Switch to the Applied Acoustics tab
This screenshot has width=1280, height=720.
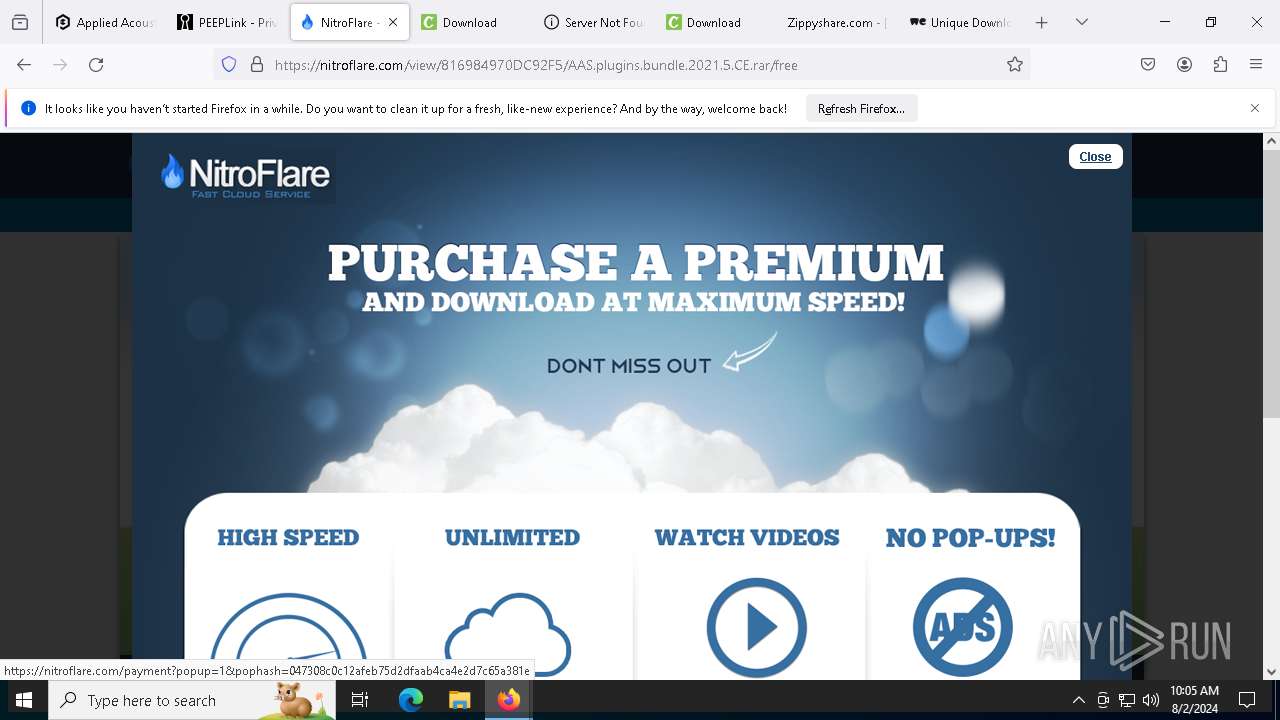106,22
